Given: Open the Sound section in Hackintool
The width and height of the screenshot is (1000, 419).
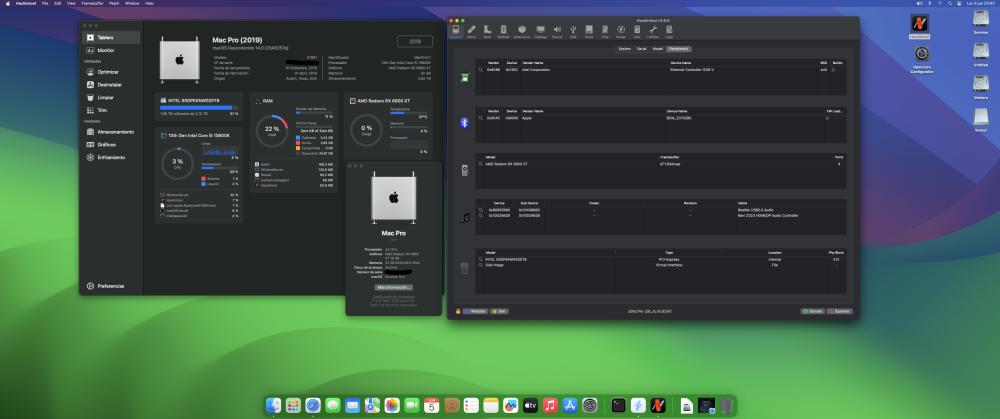Looking at the screenshot, I should tap(557, 31).
